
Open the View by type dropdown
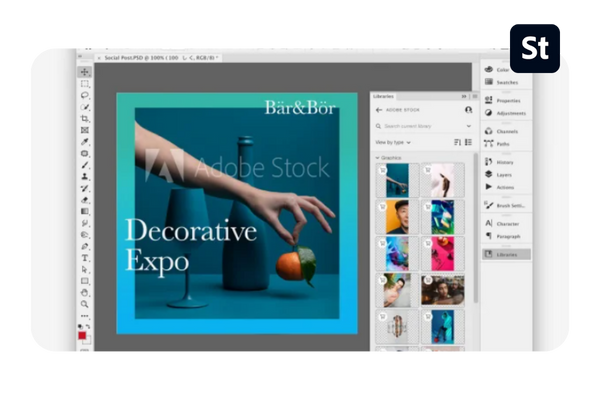(393, 142)
